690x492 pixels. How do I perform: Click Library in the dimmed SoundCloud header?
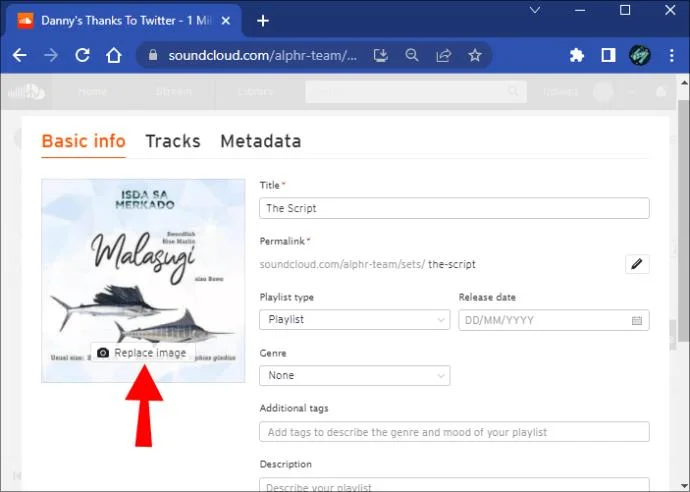click(255, 92)
